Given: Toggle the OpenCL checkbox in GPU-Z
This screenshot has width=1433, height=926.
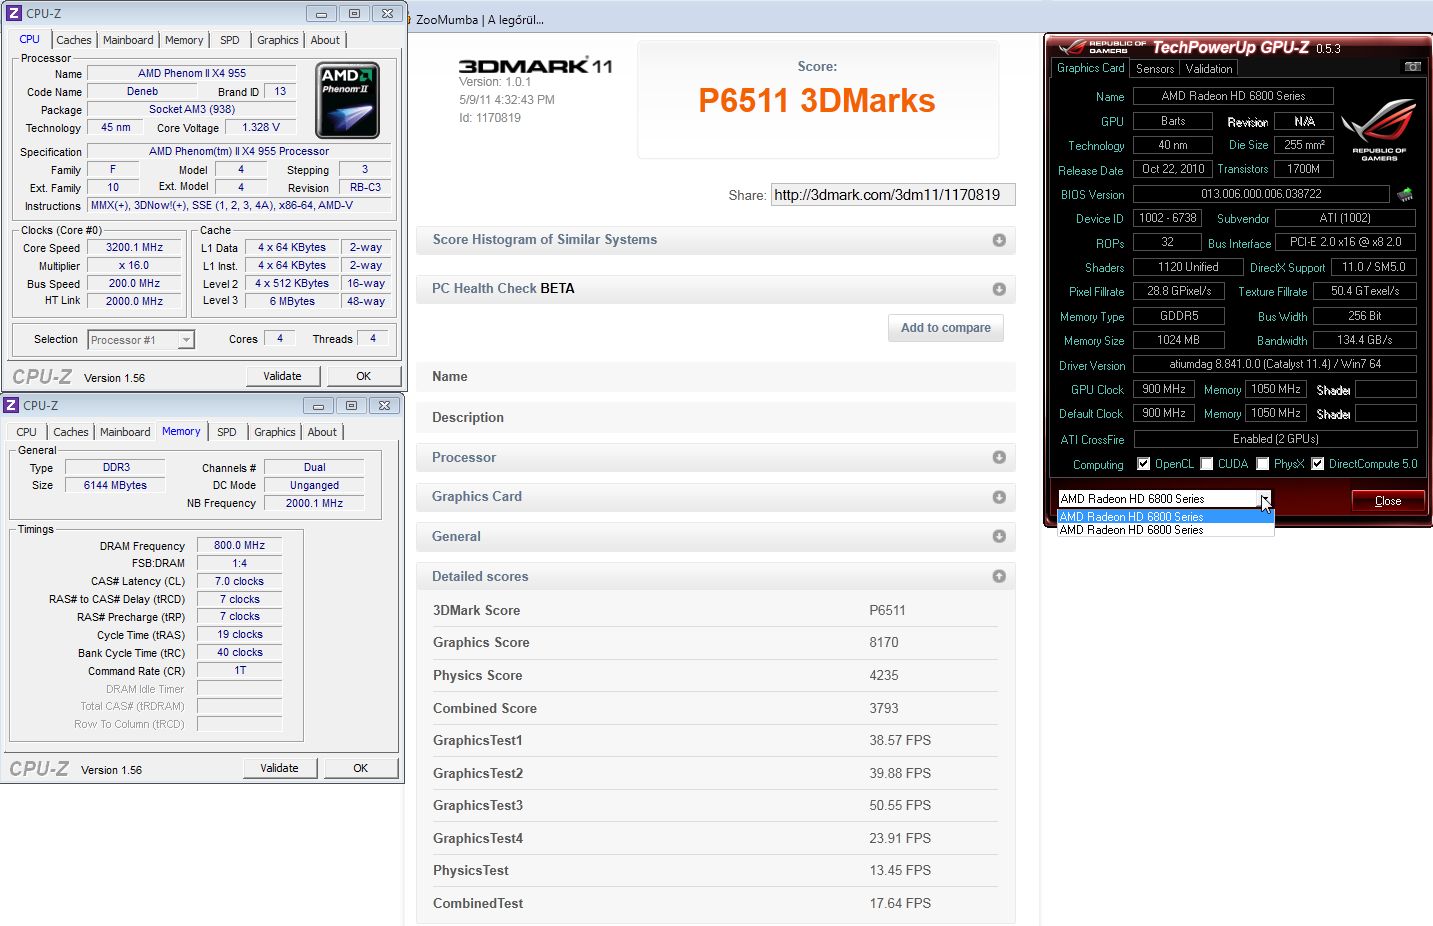Looking at the screenshot, I should click(x=1144, y=464).
